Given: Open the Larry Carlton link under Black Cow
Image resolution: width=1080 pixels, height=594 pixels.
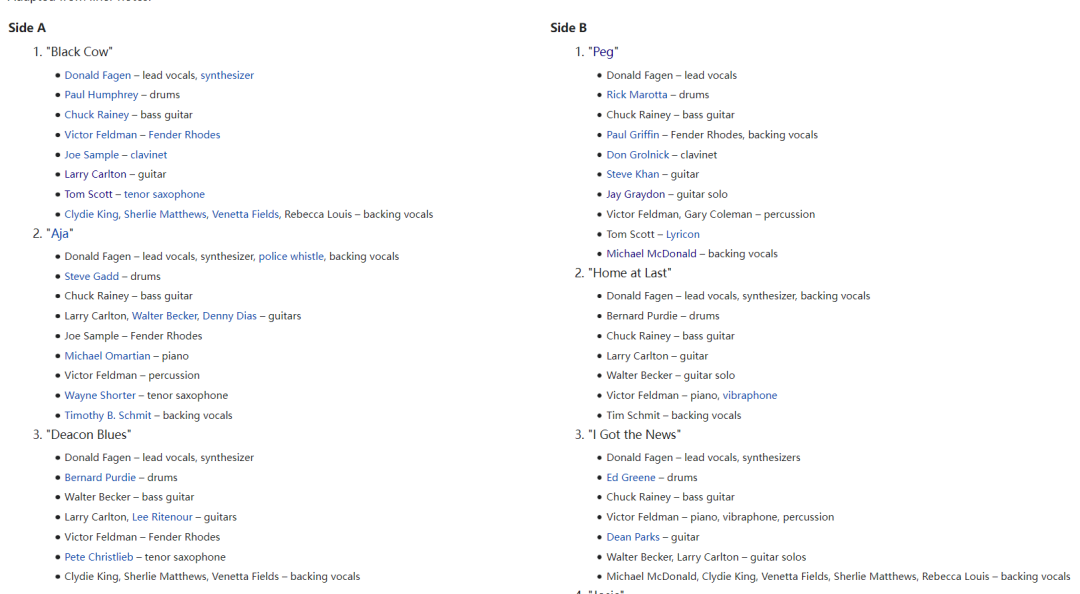Looking at the screenshot, I should 95,174.
